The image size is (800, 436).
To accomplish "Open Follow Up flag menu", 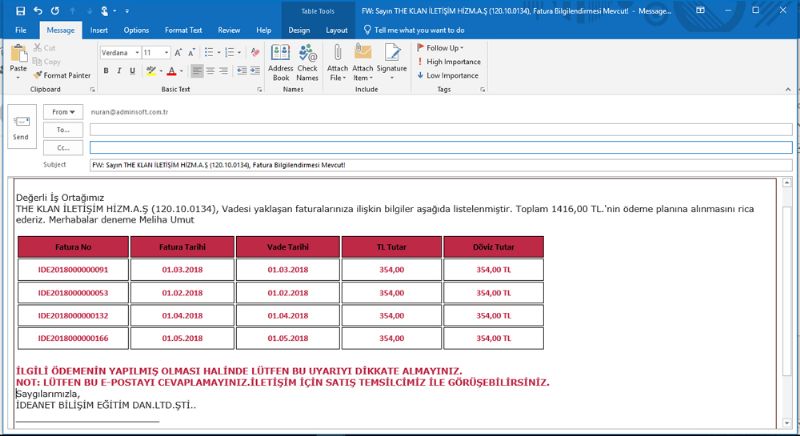I will pos(440,48).
